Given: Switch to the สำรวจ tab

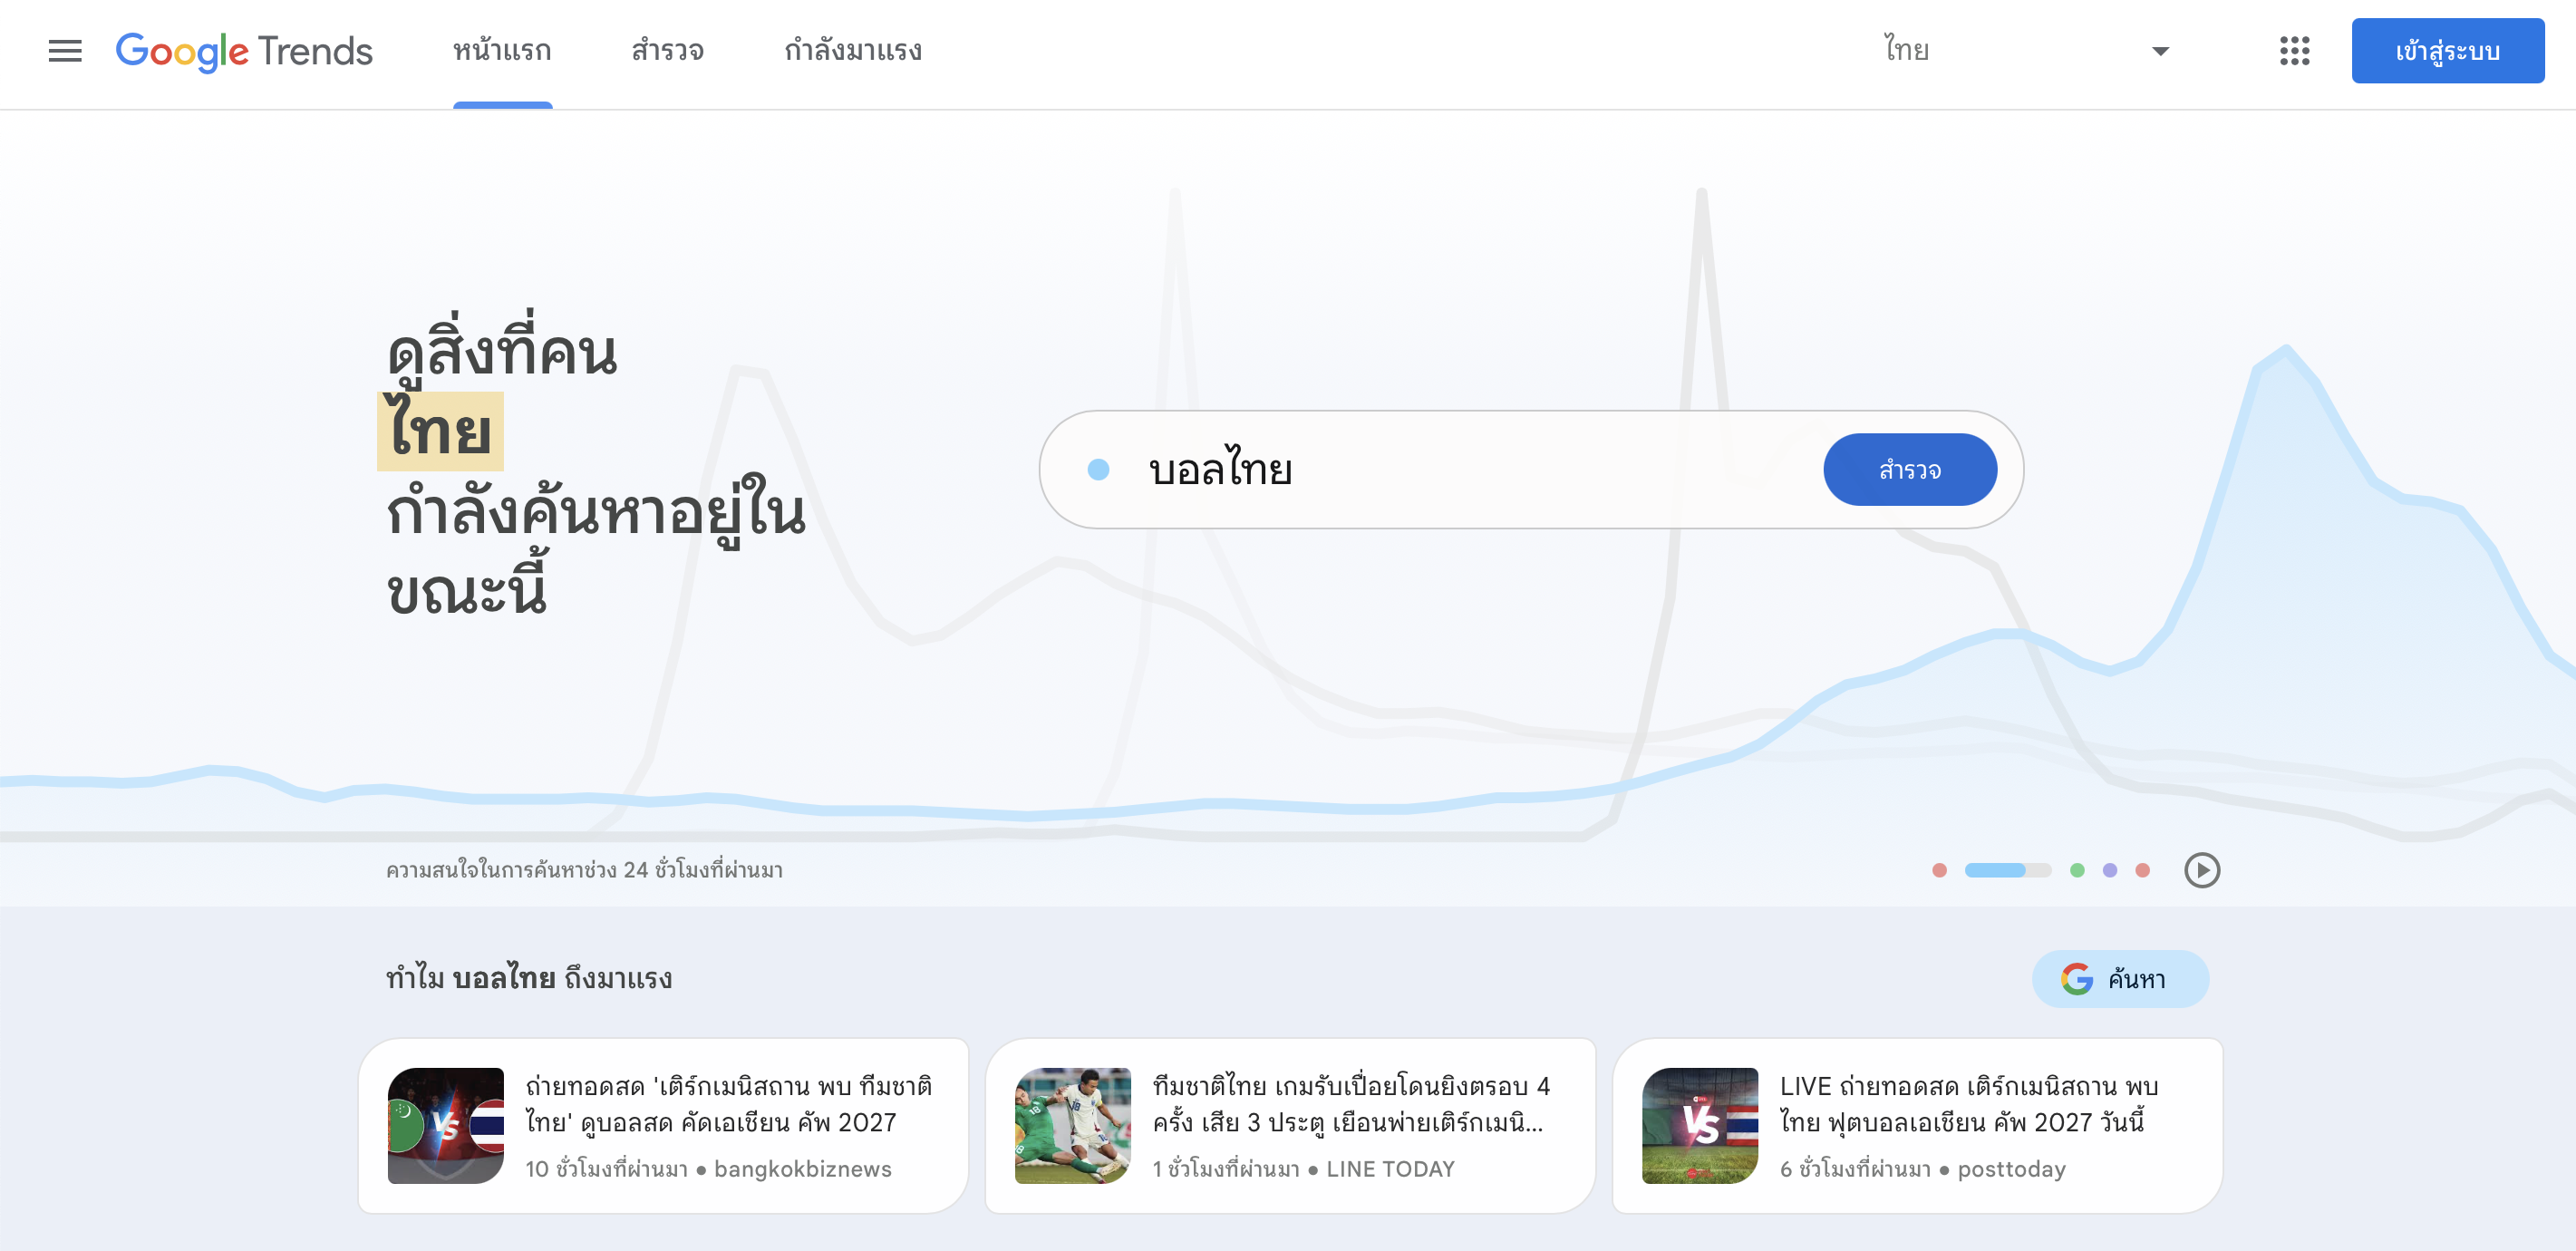Looking at the screenshot, I should coord(667,51).
